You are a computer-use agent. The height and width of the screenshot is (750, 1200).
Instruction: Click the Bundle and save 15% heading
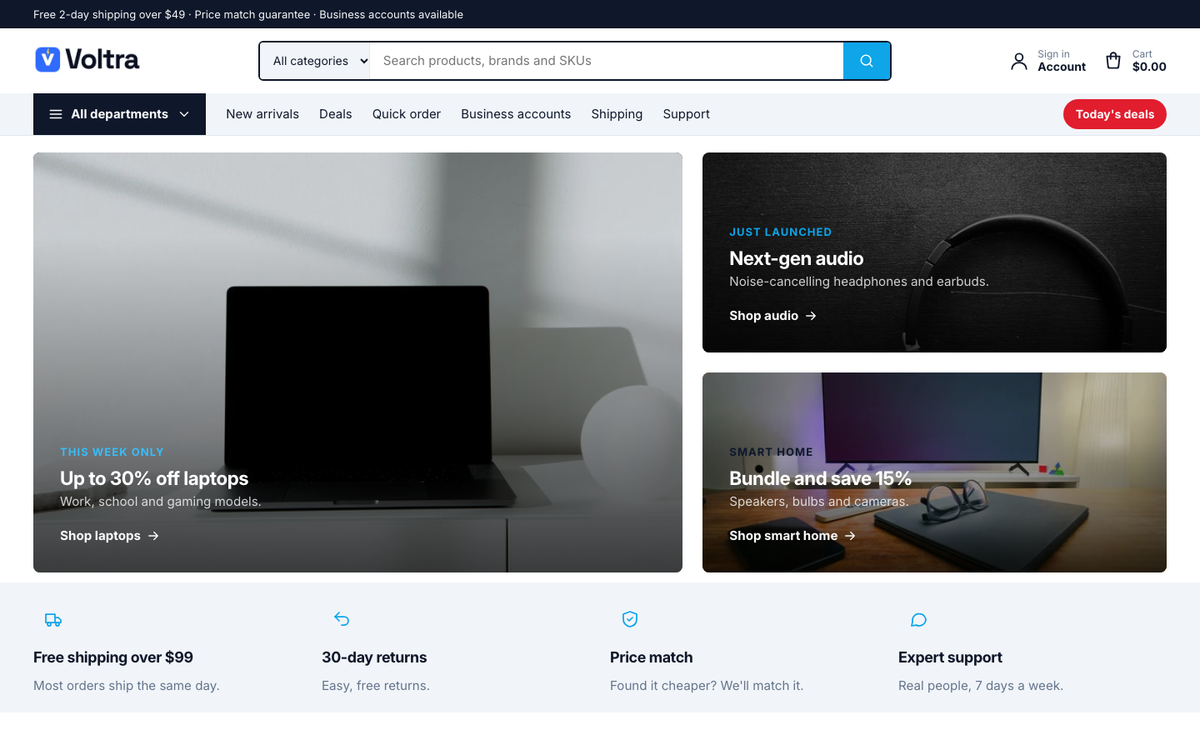[x=820, y=478]
